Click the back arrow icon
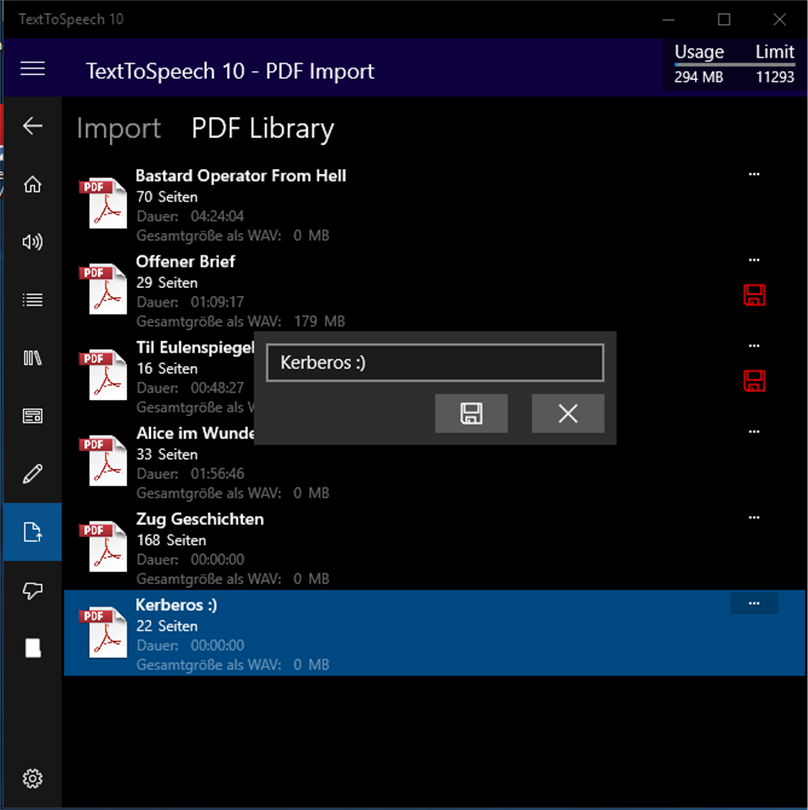 (33, 126)
